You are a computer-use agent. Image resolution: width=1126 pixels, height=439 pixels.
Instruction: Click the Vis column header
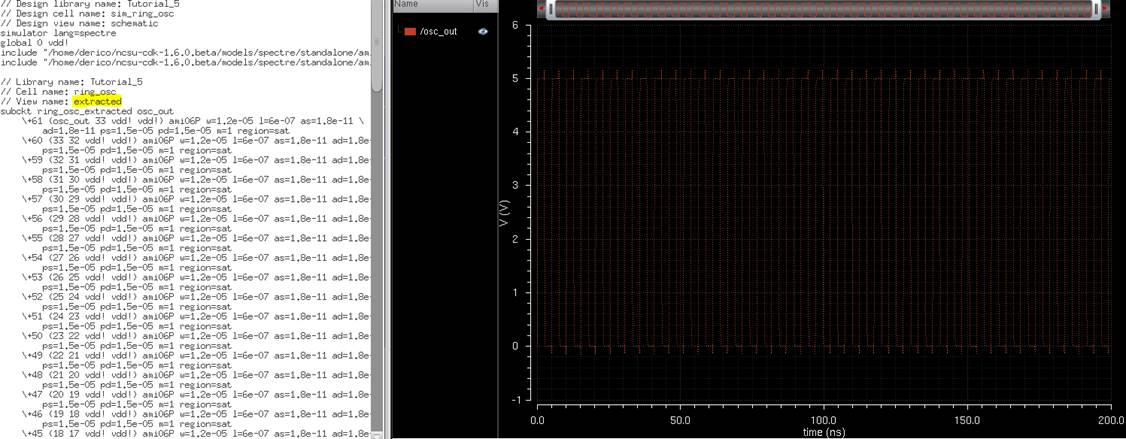point(482,5)
